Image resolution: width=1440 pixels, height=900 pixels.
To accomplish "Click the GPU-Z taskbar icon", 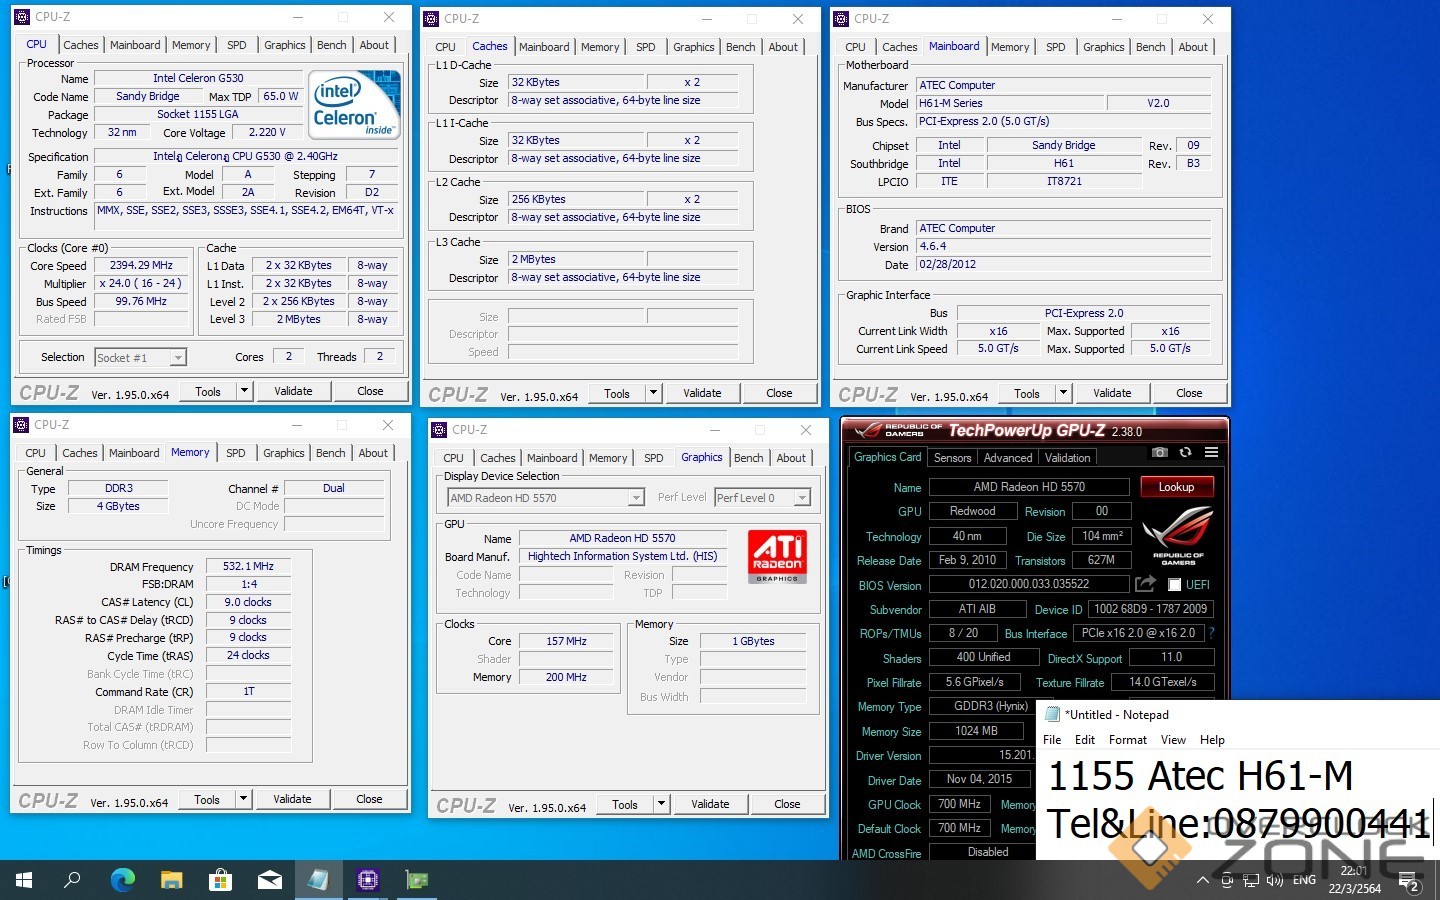I will coord(416,880).
